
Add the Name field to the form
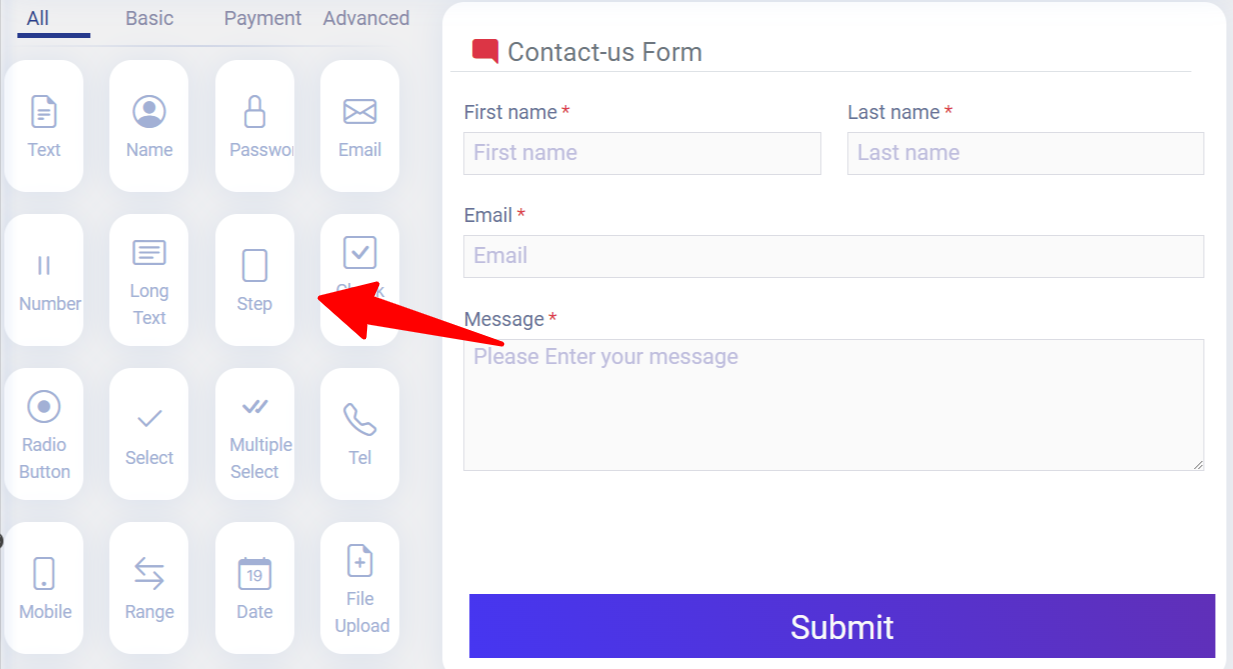point(148,125)
